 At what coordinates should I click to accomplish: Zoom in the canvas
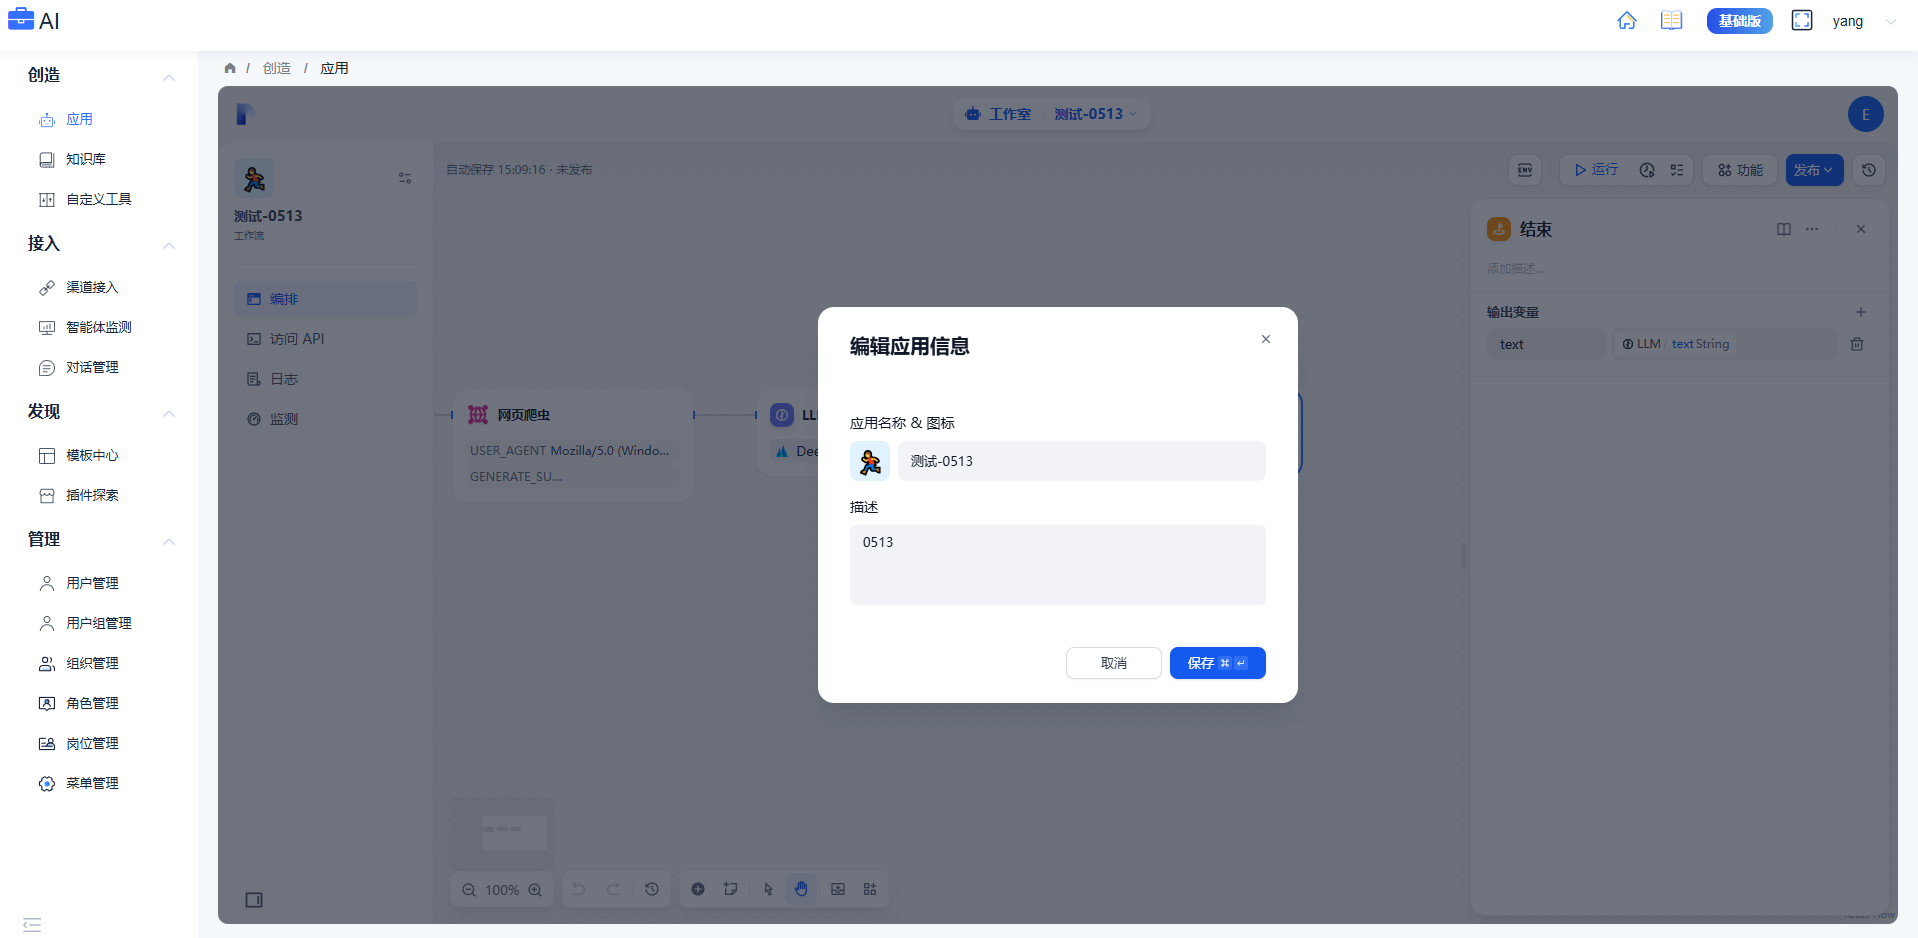(x=535, y=890)
